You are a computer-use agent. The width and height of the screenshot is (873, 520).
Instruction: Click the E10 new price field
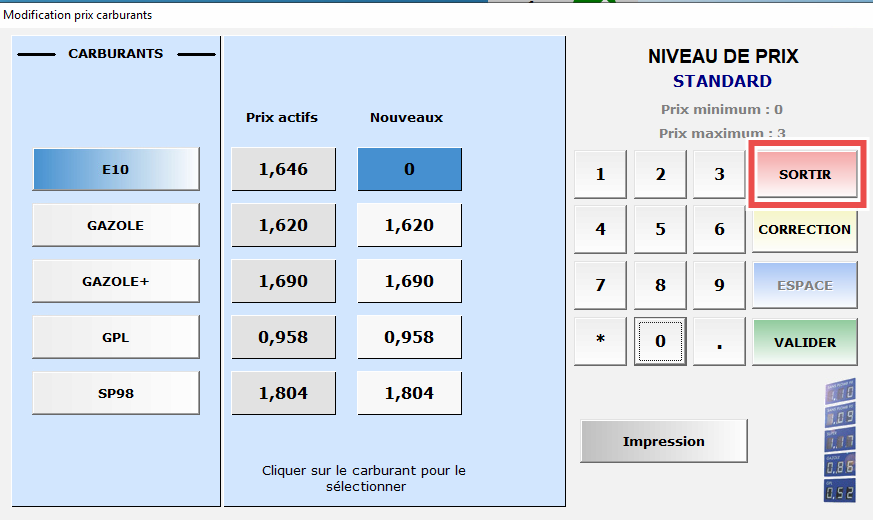pyautogui.click(x=409, y=169)
